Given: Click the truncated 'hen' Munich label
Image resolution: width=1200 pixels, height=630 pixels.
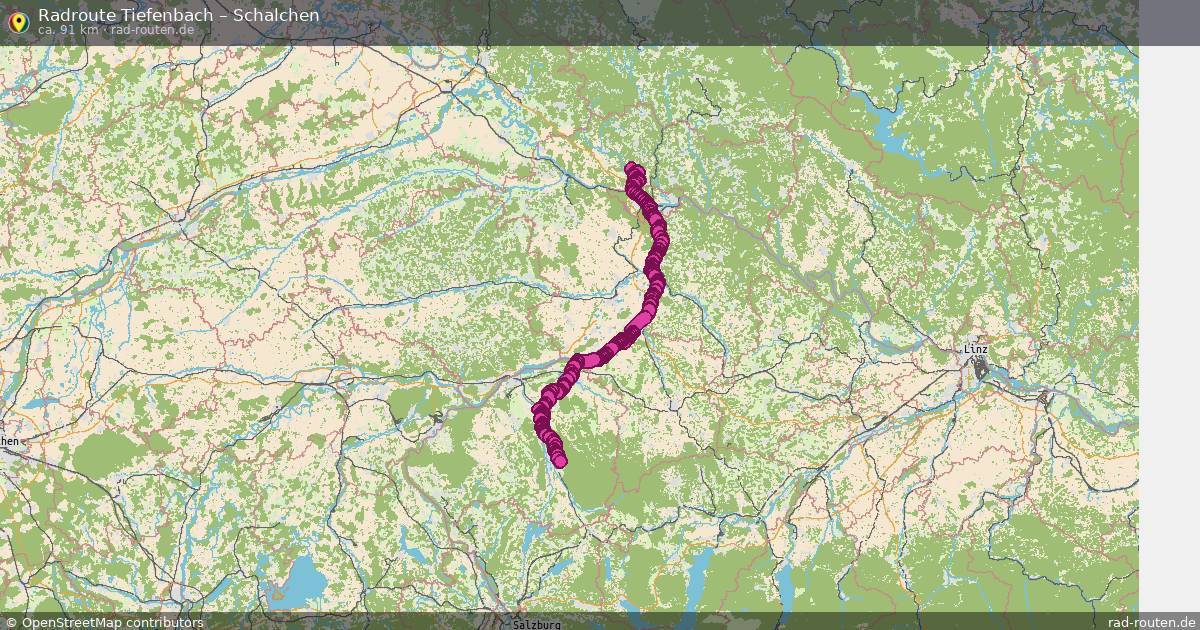Looking at the screenshot, I should click(x=9, y=440).
